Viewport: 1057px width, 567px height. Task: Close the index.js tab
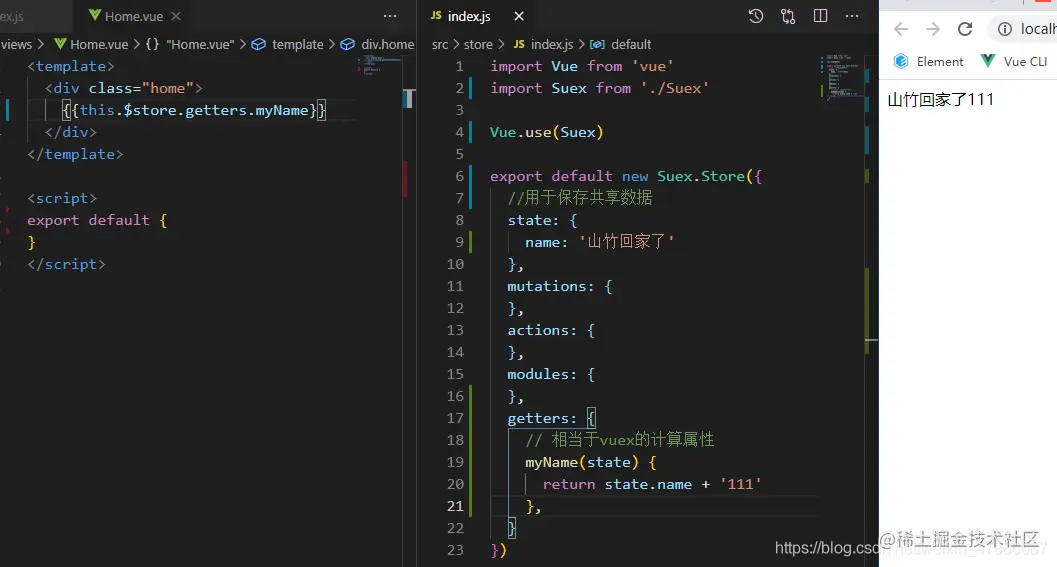pyautogui.click(x=519, y=16)
